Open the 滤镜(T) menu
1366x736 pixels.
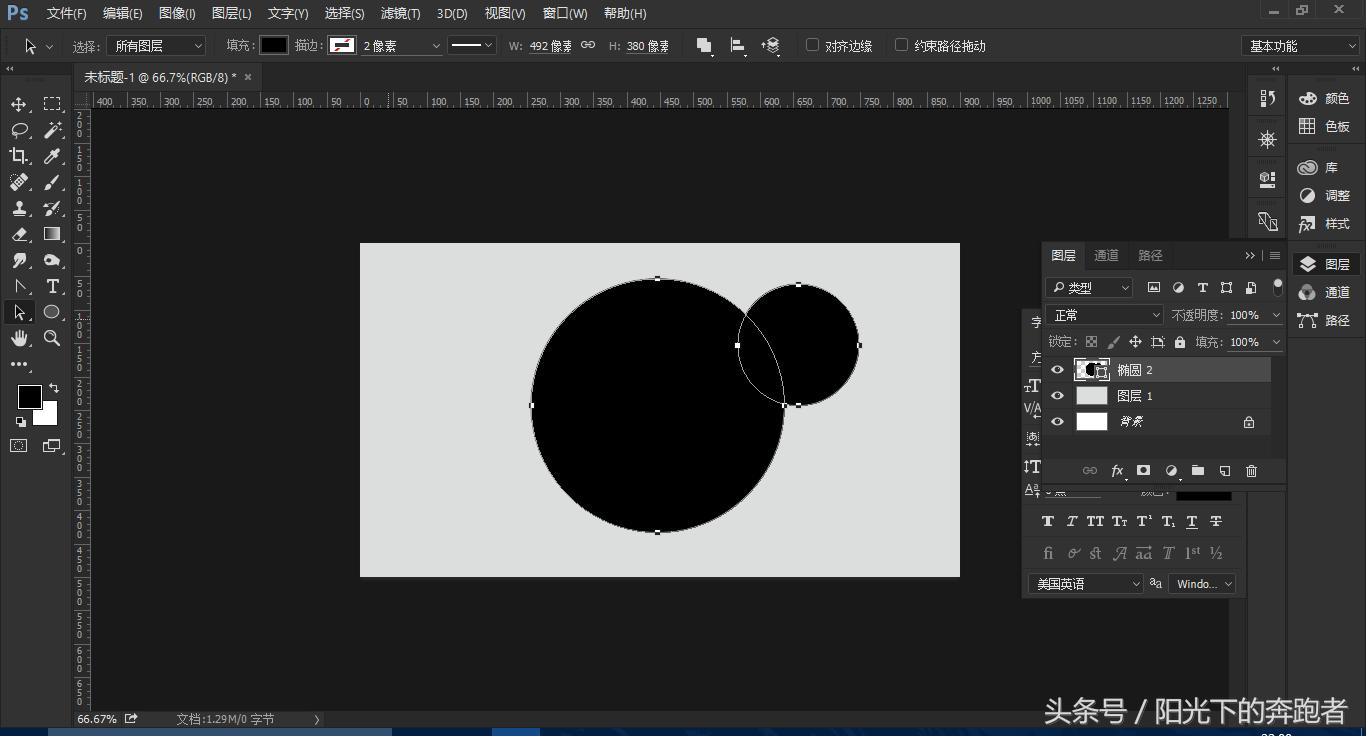tap(400, 13)
